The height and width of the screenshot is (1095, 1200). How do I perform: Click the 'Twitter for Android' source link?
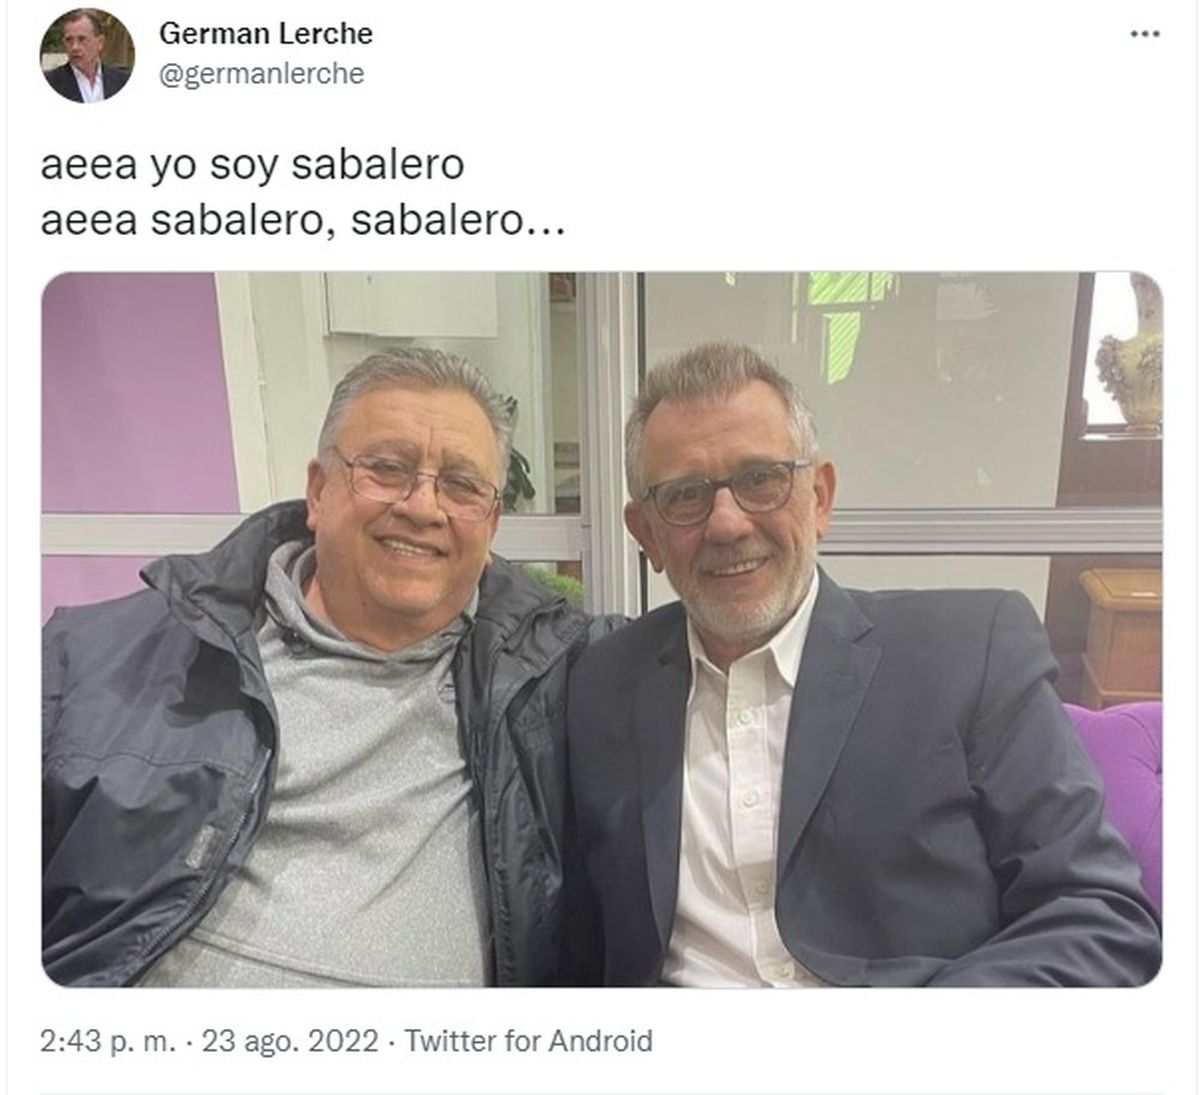pyautogui.click(x=528, y=1041)
